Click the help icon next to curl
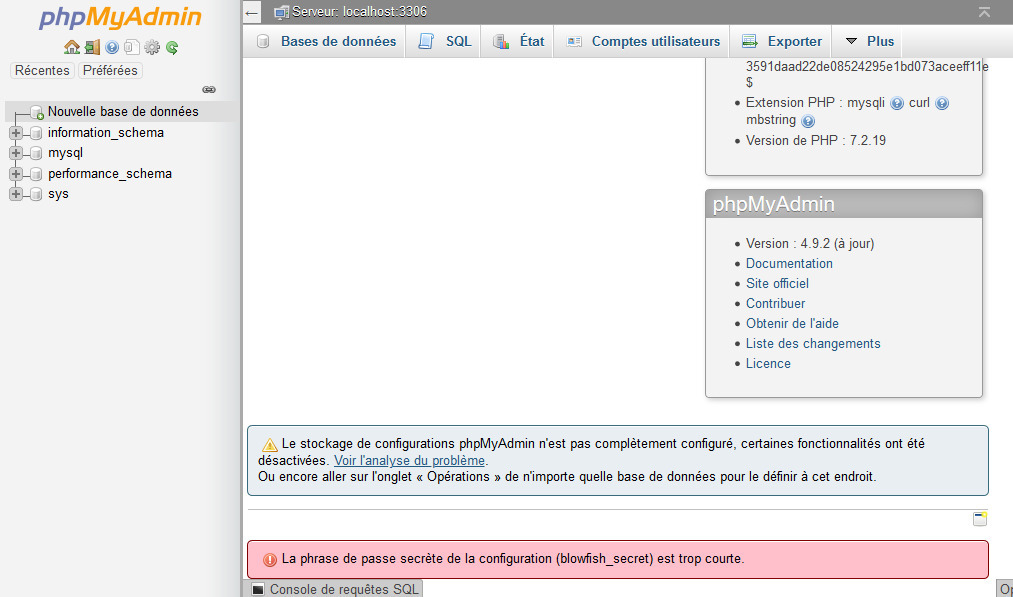Screen dimensions: 1013x597 click(942, 103)
